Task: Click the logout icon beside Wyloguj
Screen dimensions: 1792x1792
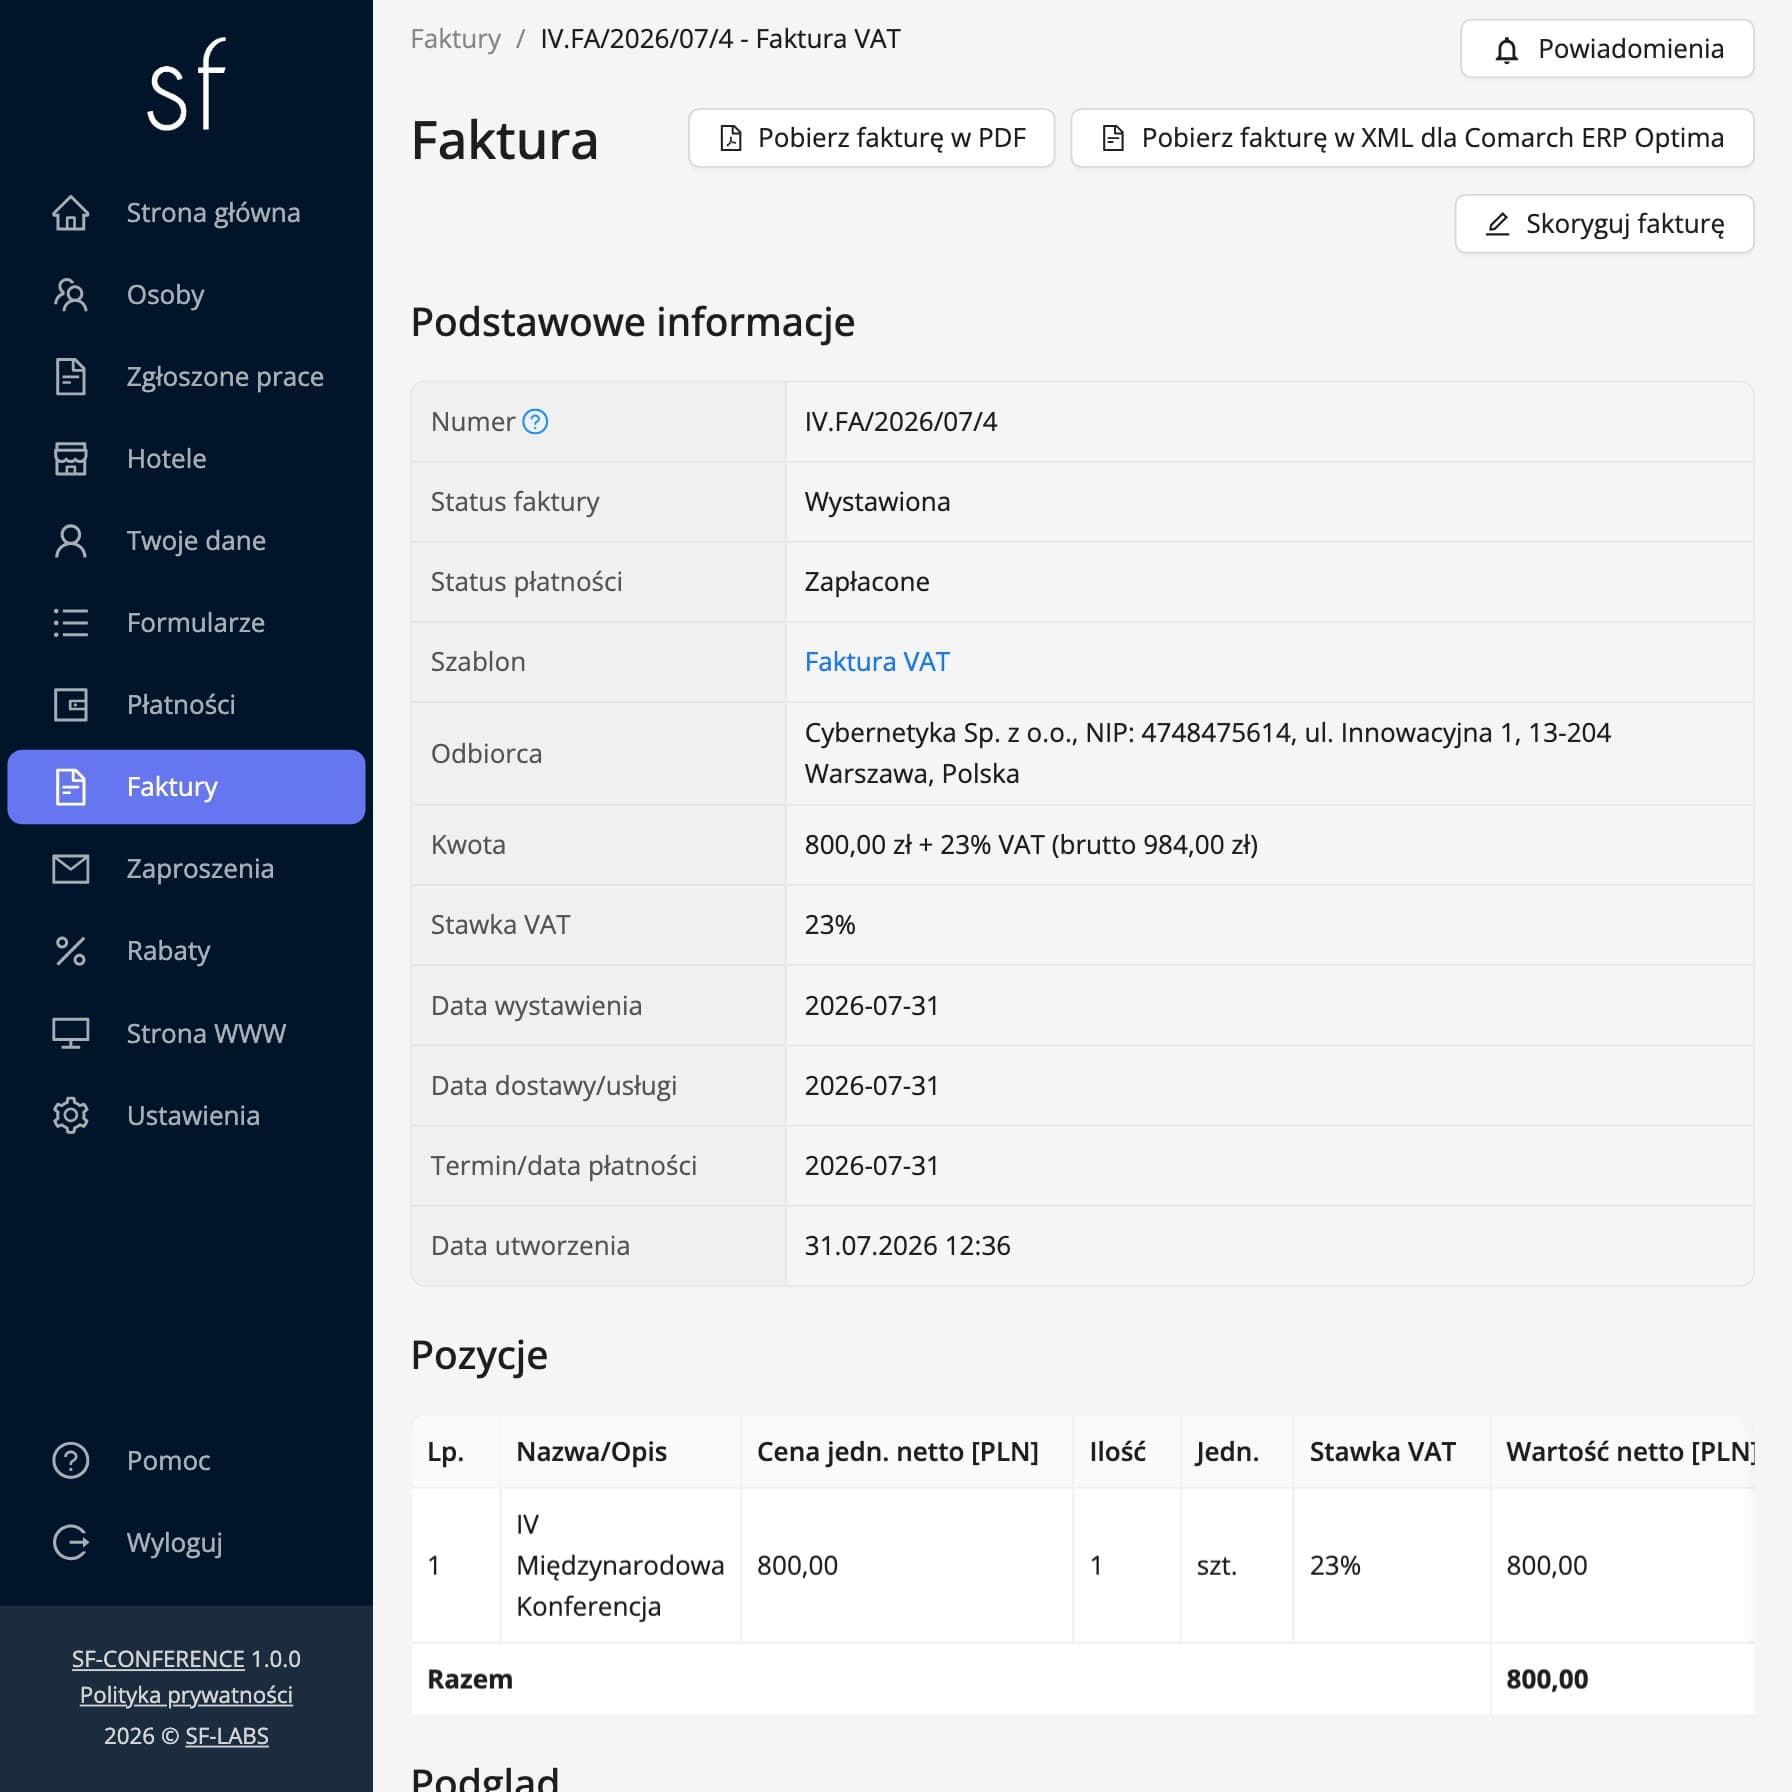Action: (x=70, y=1543)
